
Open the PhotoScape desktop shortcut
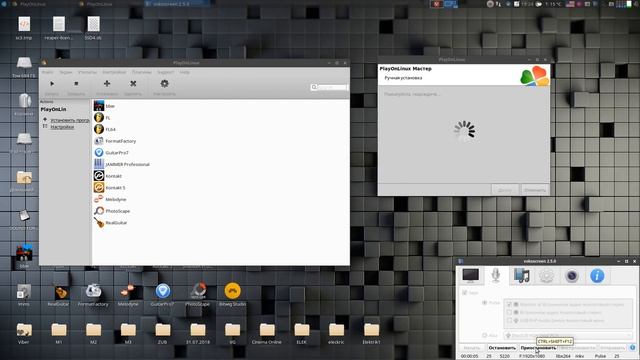198,295
